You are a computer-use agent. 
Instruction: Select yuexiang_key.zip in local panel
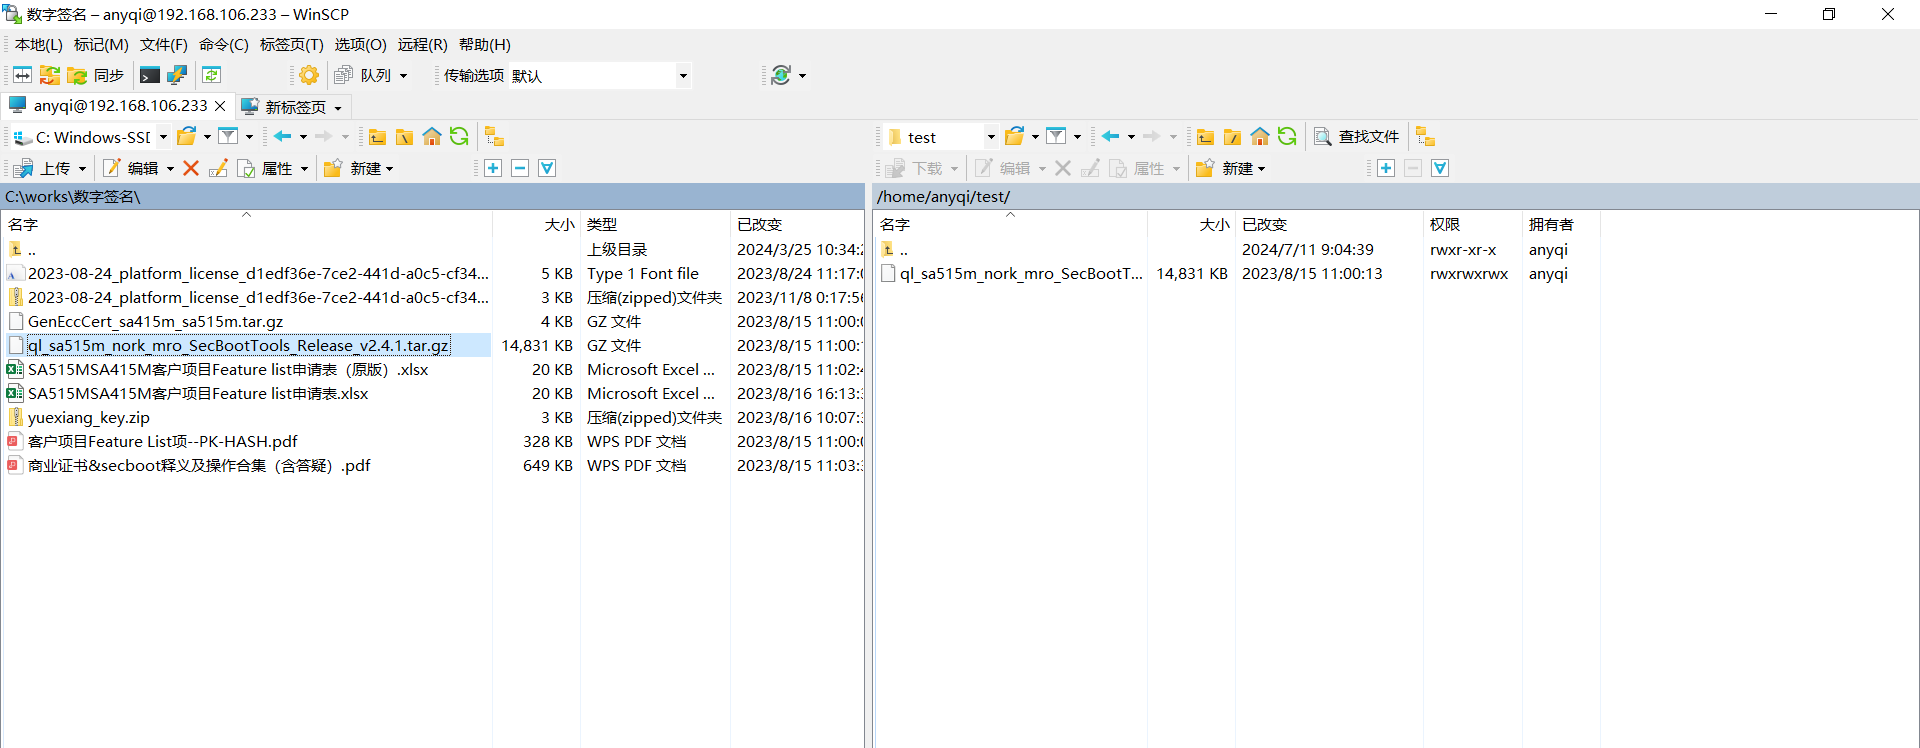tap(88, 418)
